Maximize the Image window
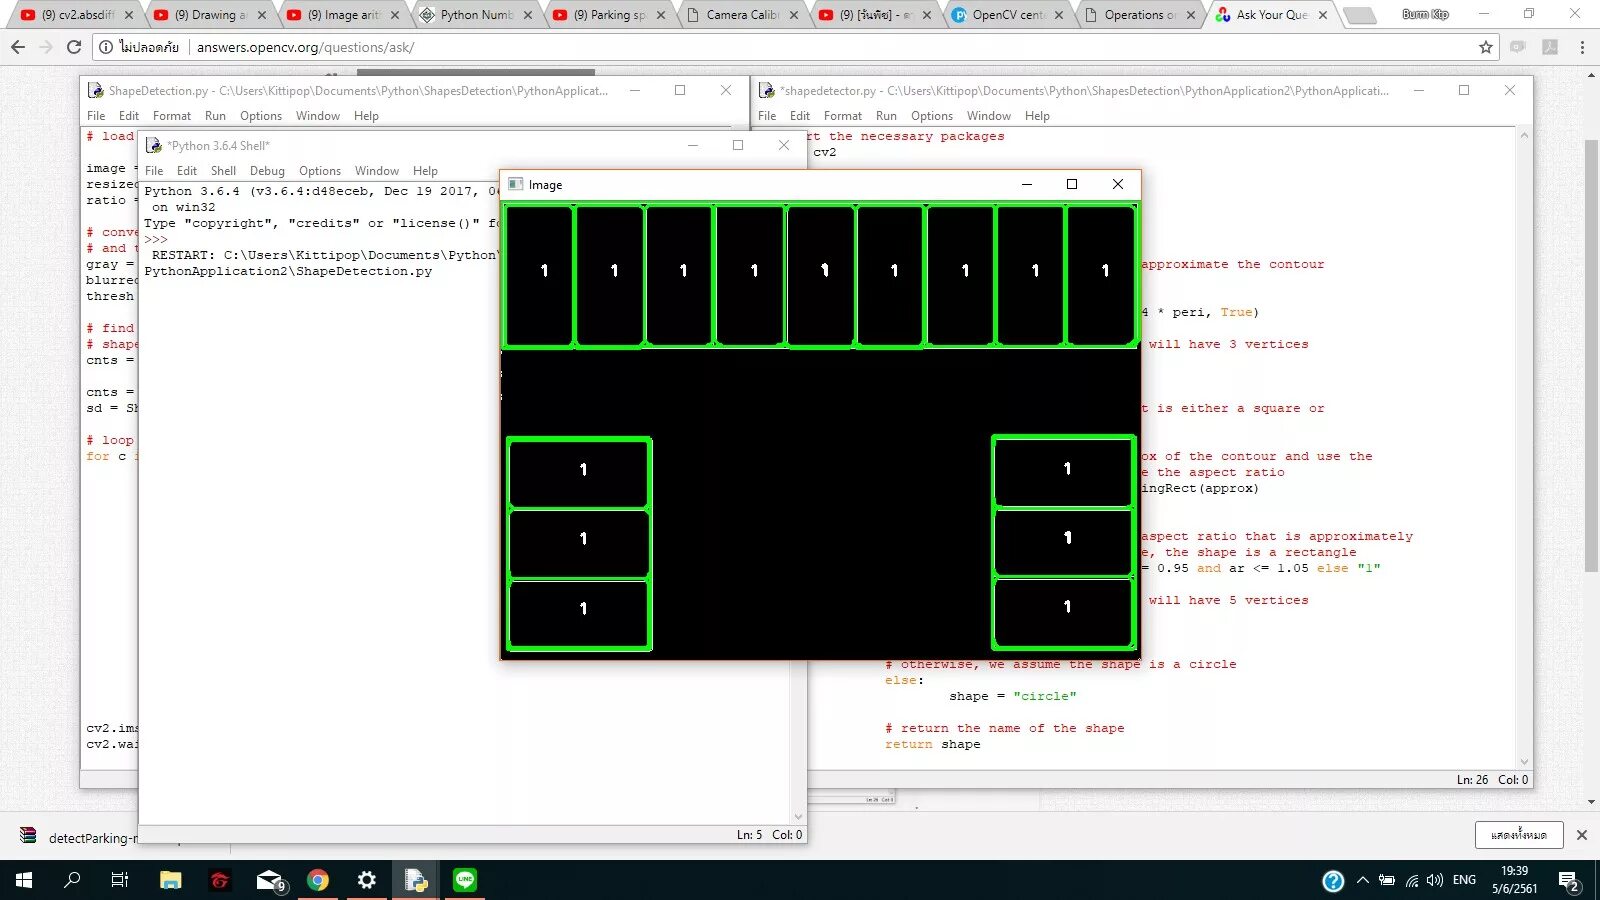 point(1072,184)
